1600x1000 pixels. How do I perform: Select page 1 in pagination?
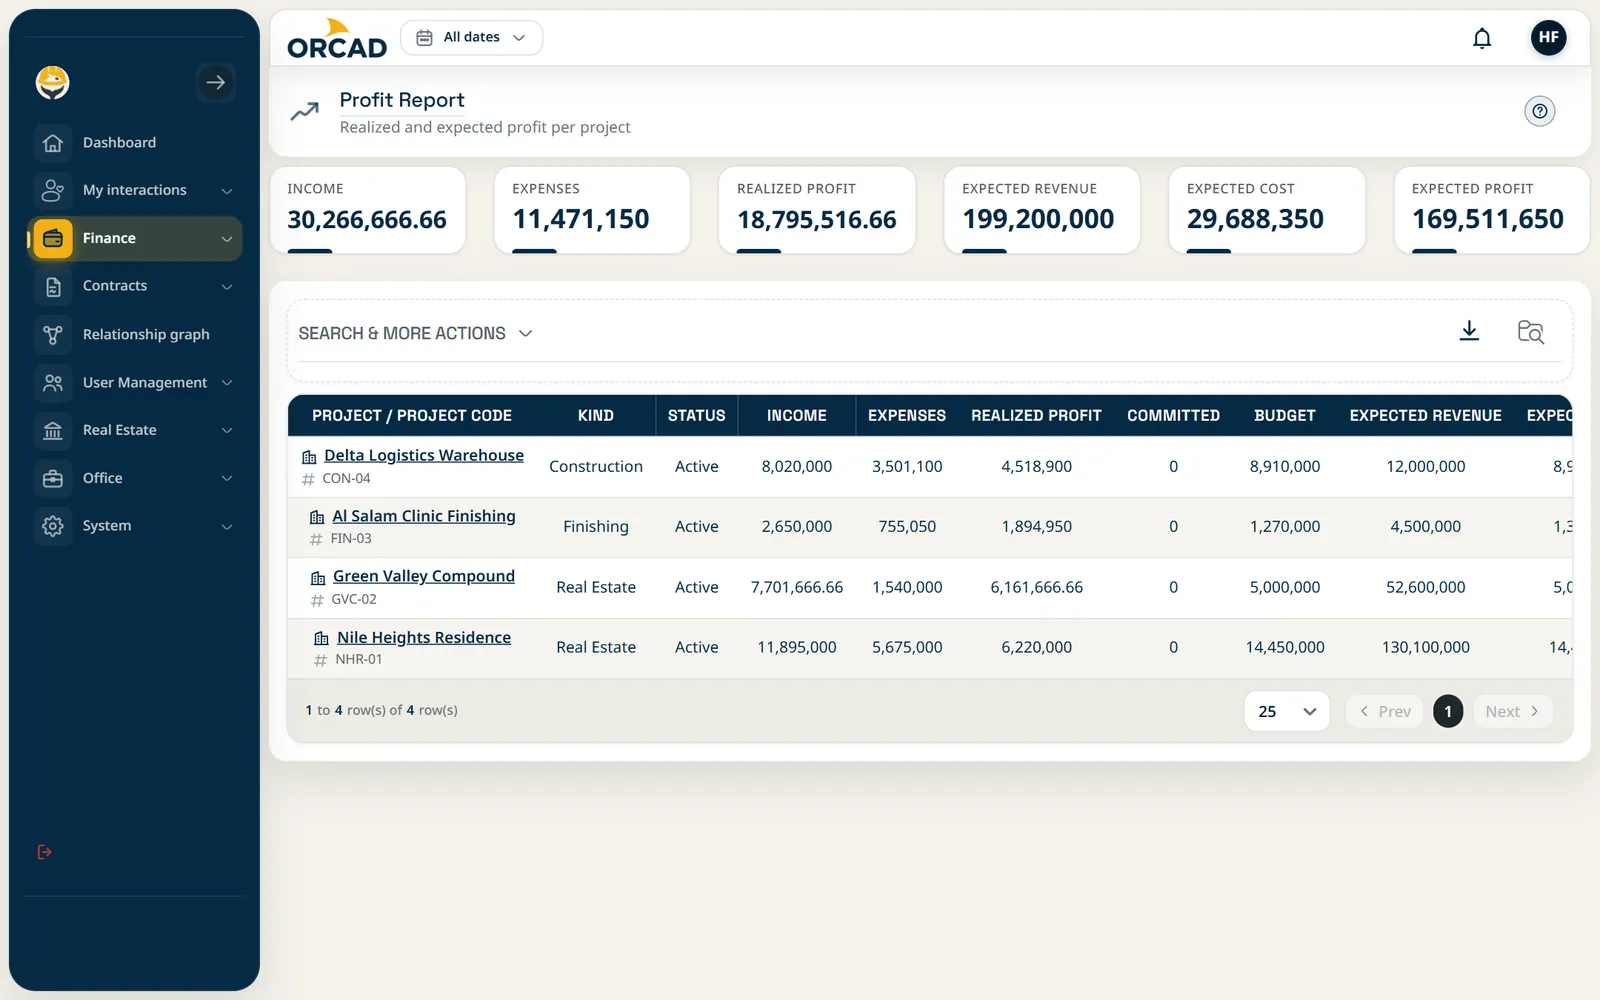tap(1448, 711)
